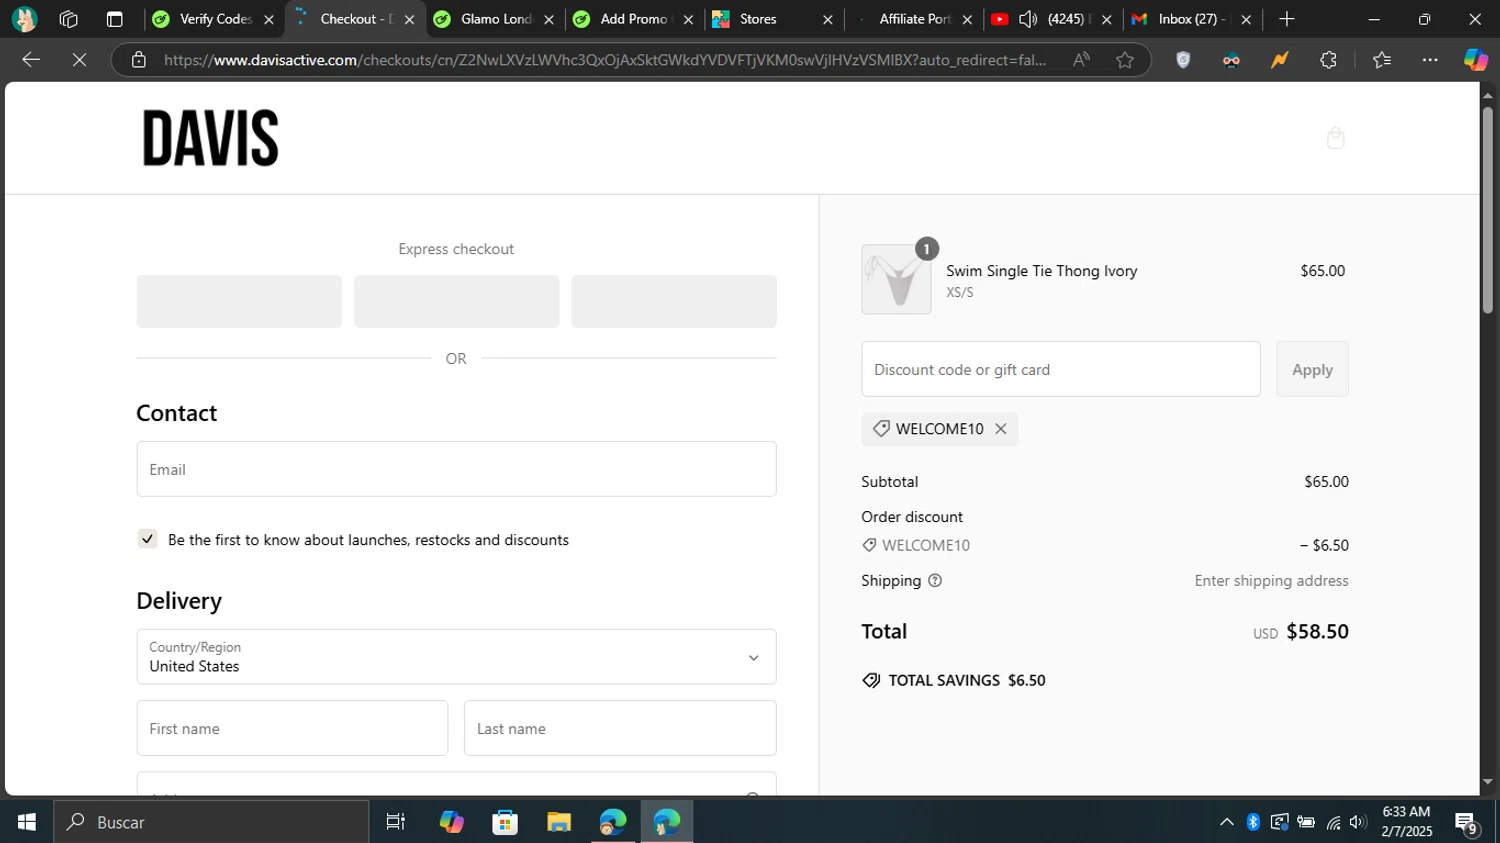Show hidden system tray icons
The height and width of the screenshot is (843, 1500).
pyautogui.click(x=1226, y=822)
